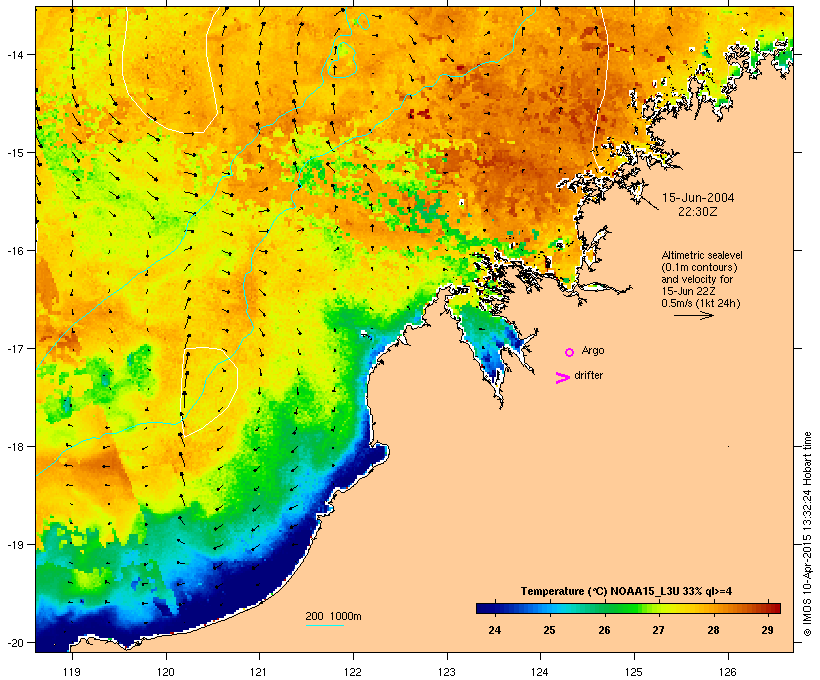The width and height of the screenshot is (820, 680).
Task: Click the 'Argo' legend label
Action: (x=593, y=350)
